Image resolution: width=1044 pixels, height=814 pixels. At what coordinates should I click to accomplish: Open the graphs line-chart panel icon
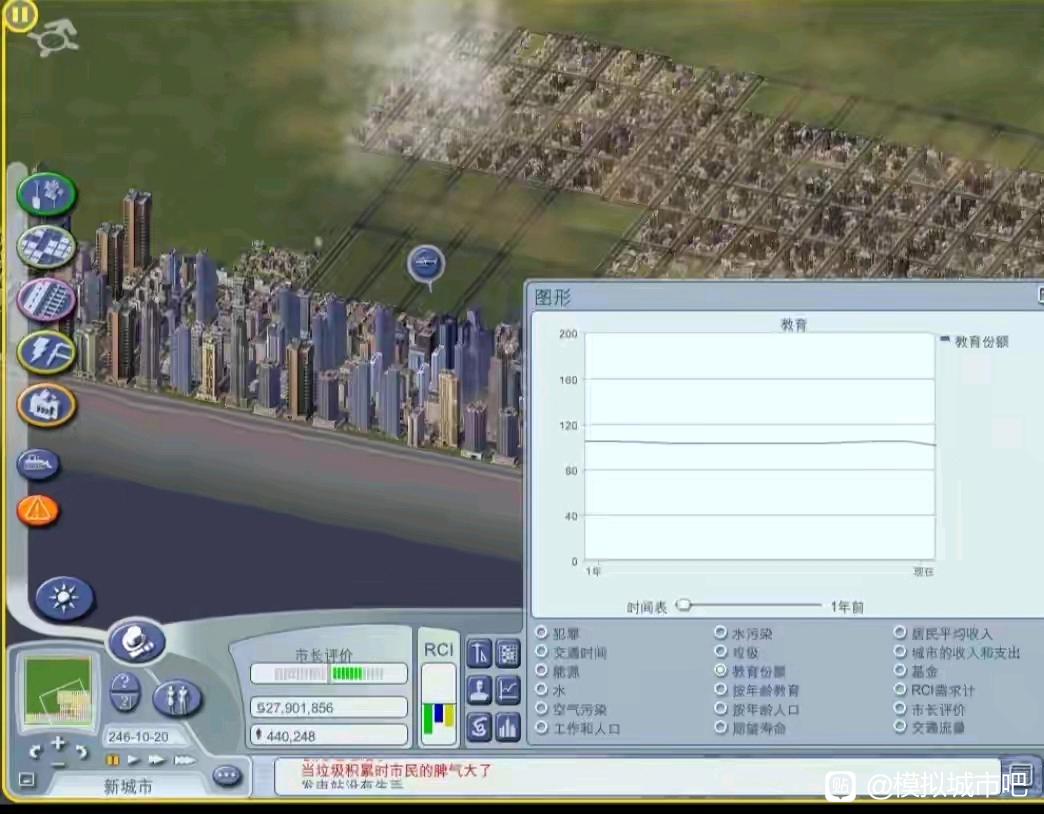tap(508, 690)
